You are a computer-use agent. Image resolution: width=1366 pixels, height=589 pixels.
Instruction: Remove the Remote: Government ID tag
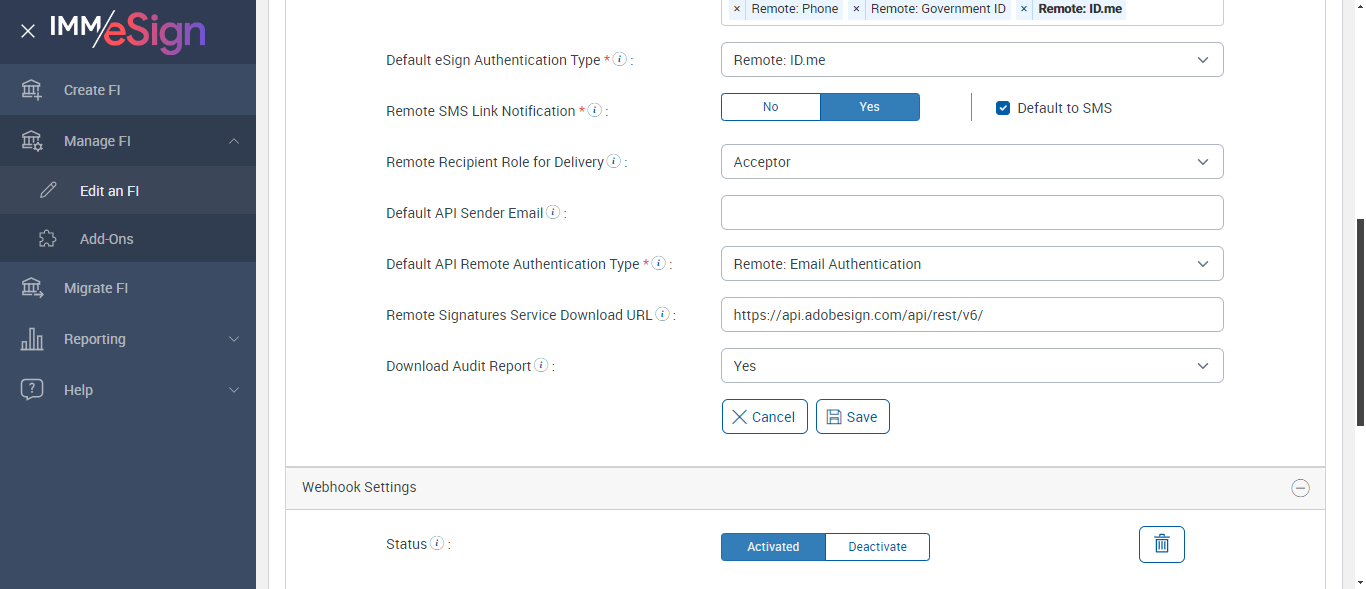[856, 9]
